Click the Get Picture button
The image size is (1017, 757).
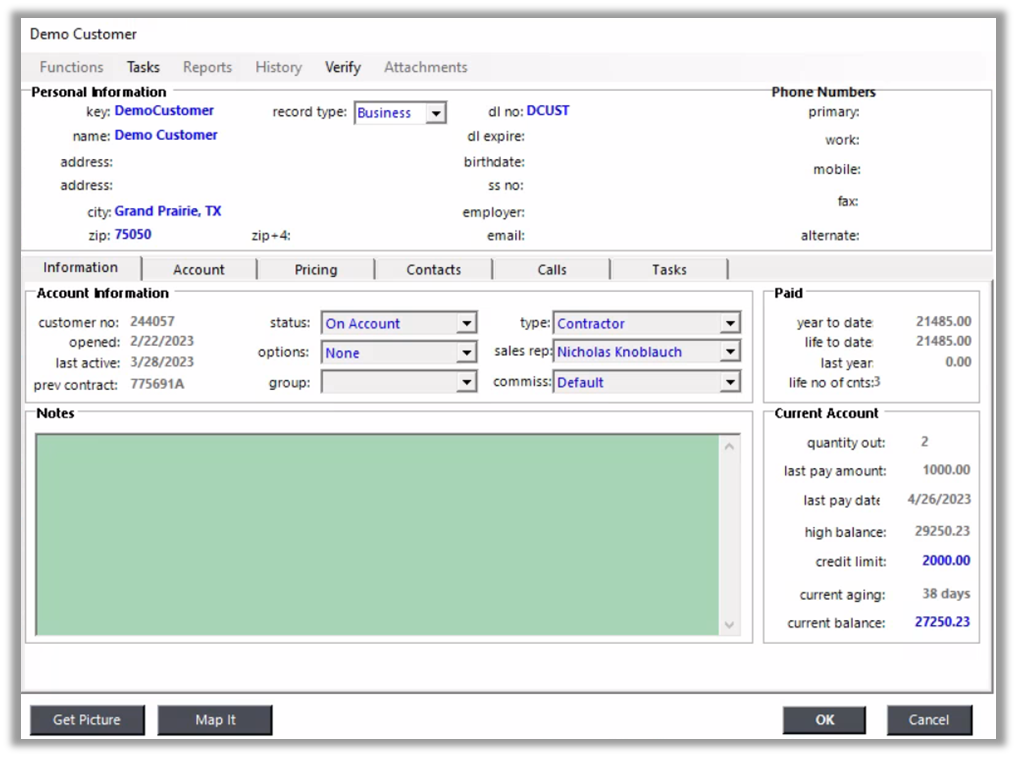pos(87,720)
